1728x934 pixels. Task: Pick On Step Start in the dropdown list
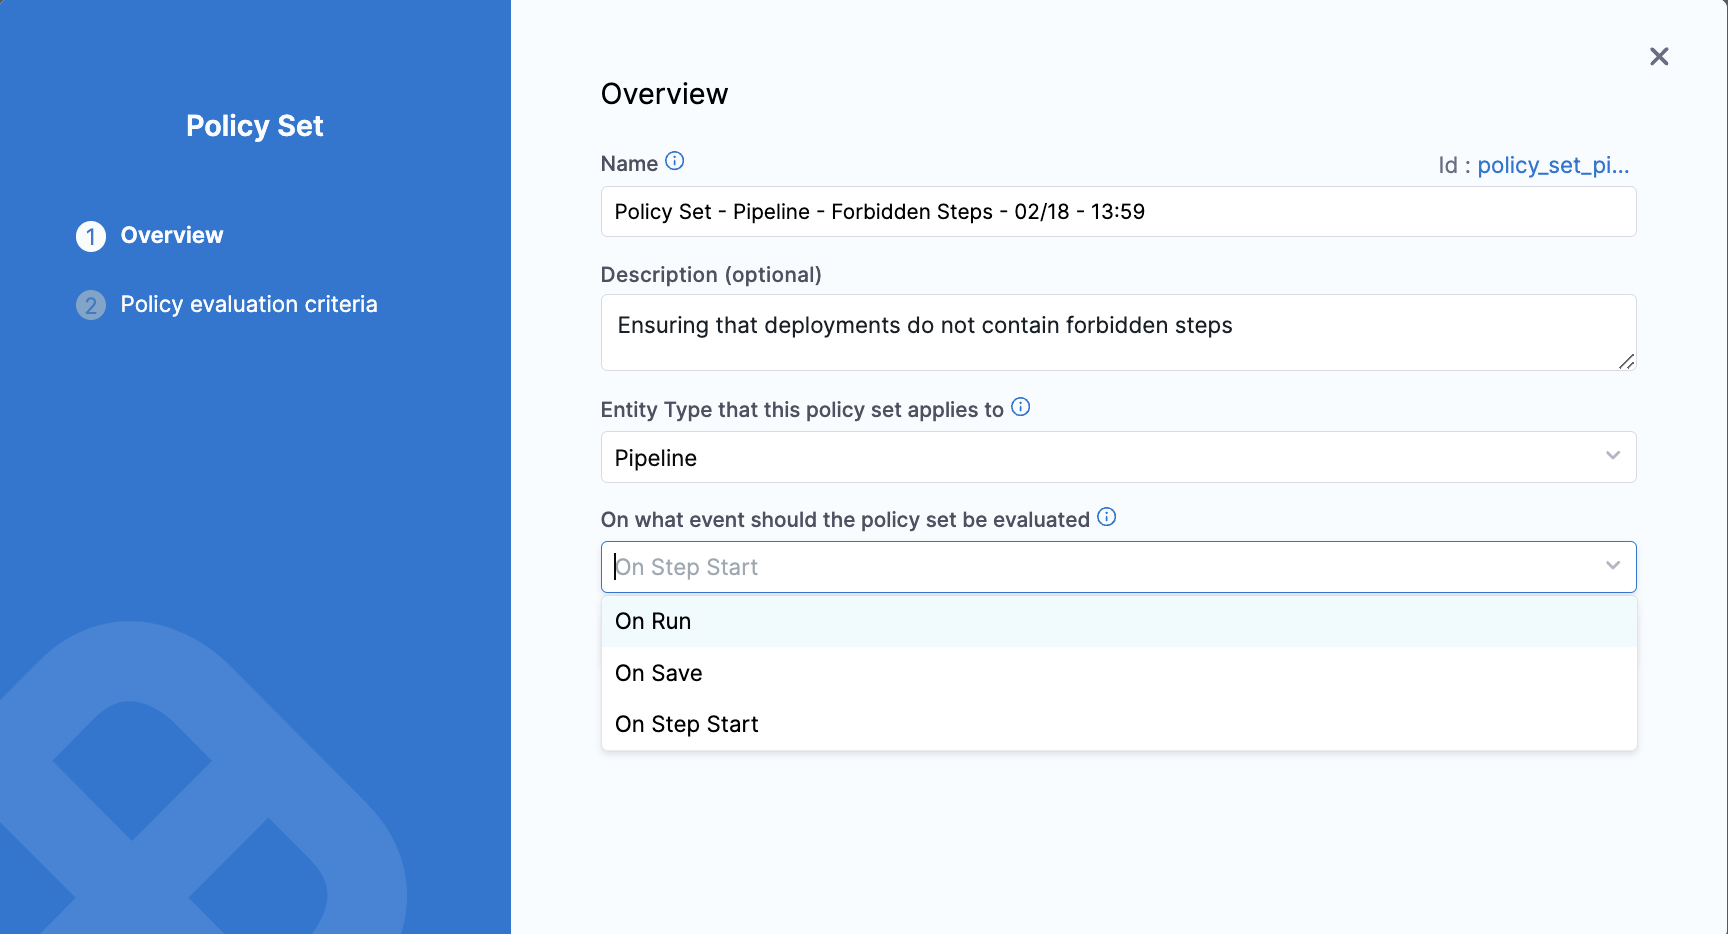(687, 724)
